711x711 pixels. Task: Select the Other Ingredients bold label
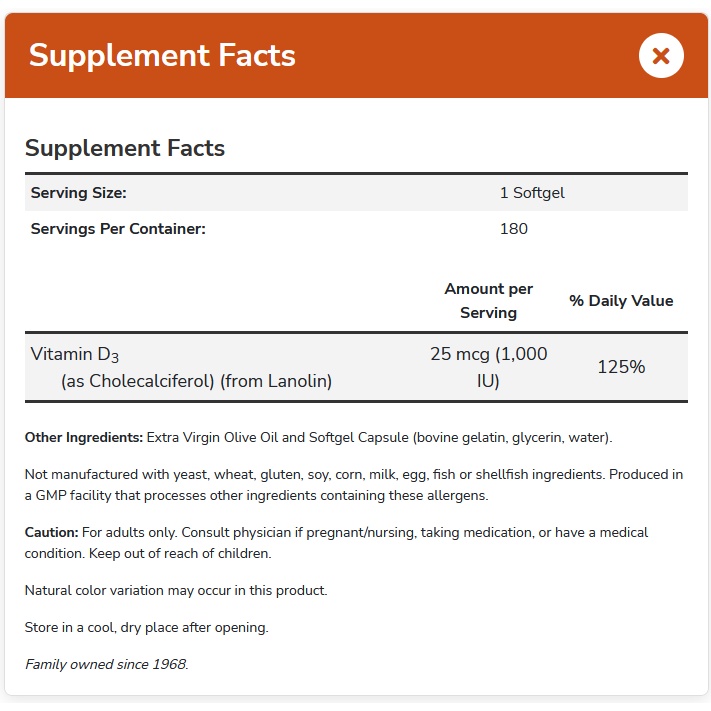[x=84, y=438]
